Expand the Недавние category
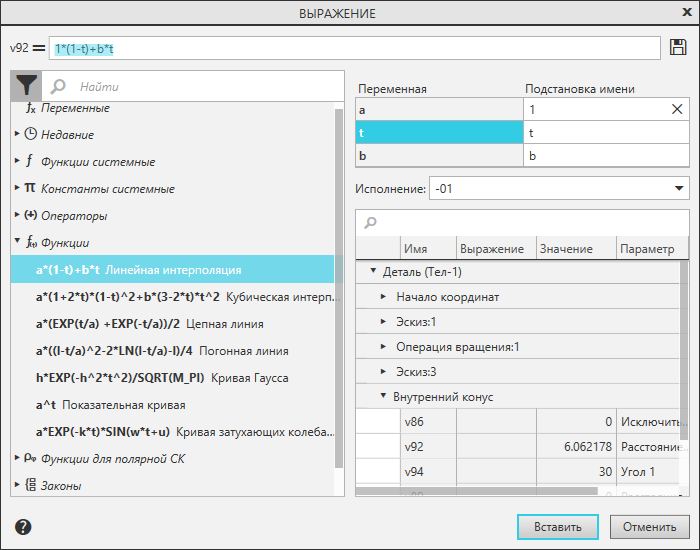This screenshot has width=700, height=550. click(17, 134)
